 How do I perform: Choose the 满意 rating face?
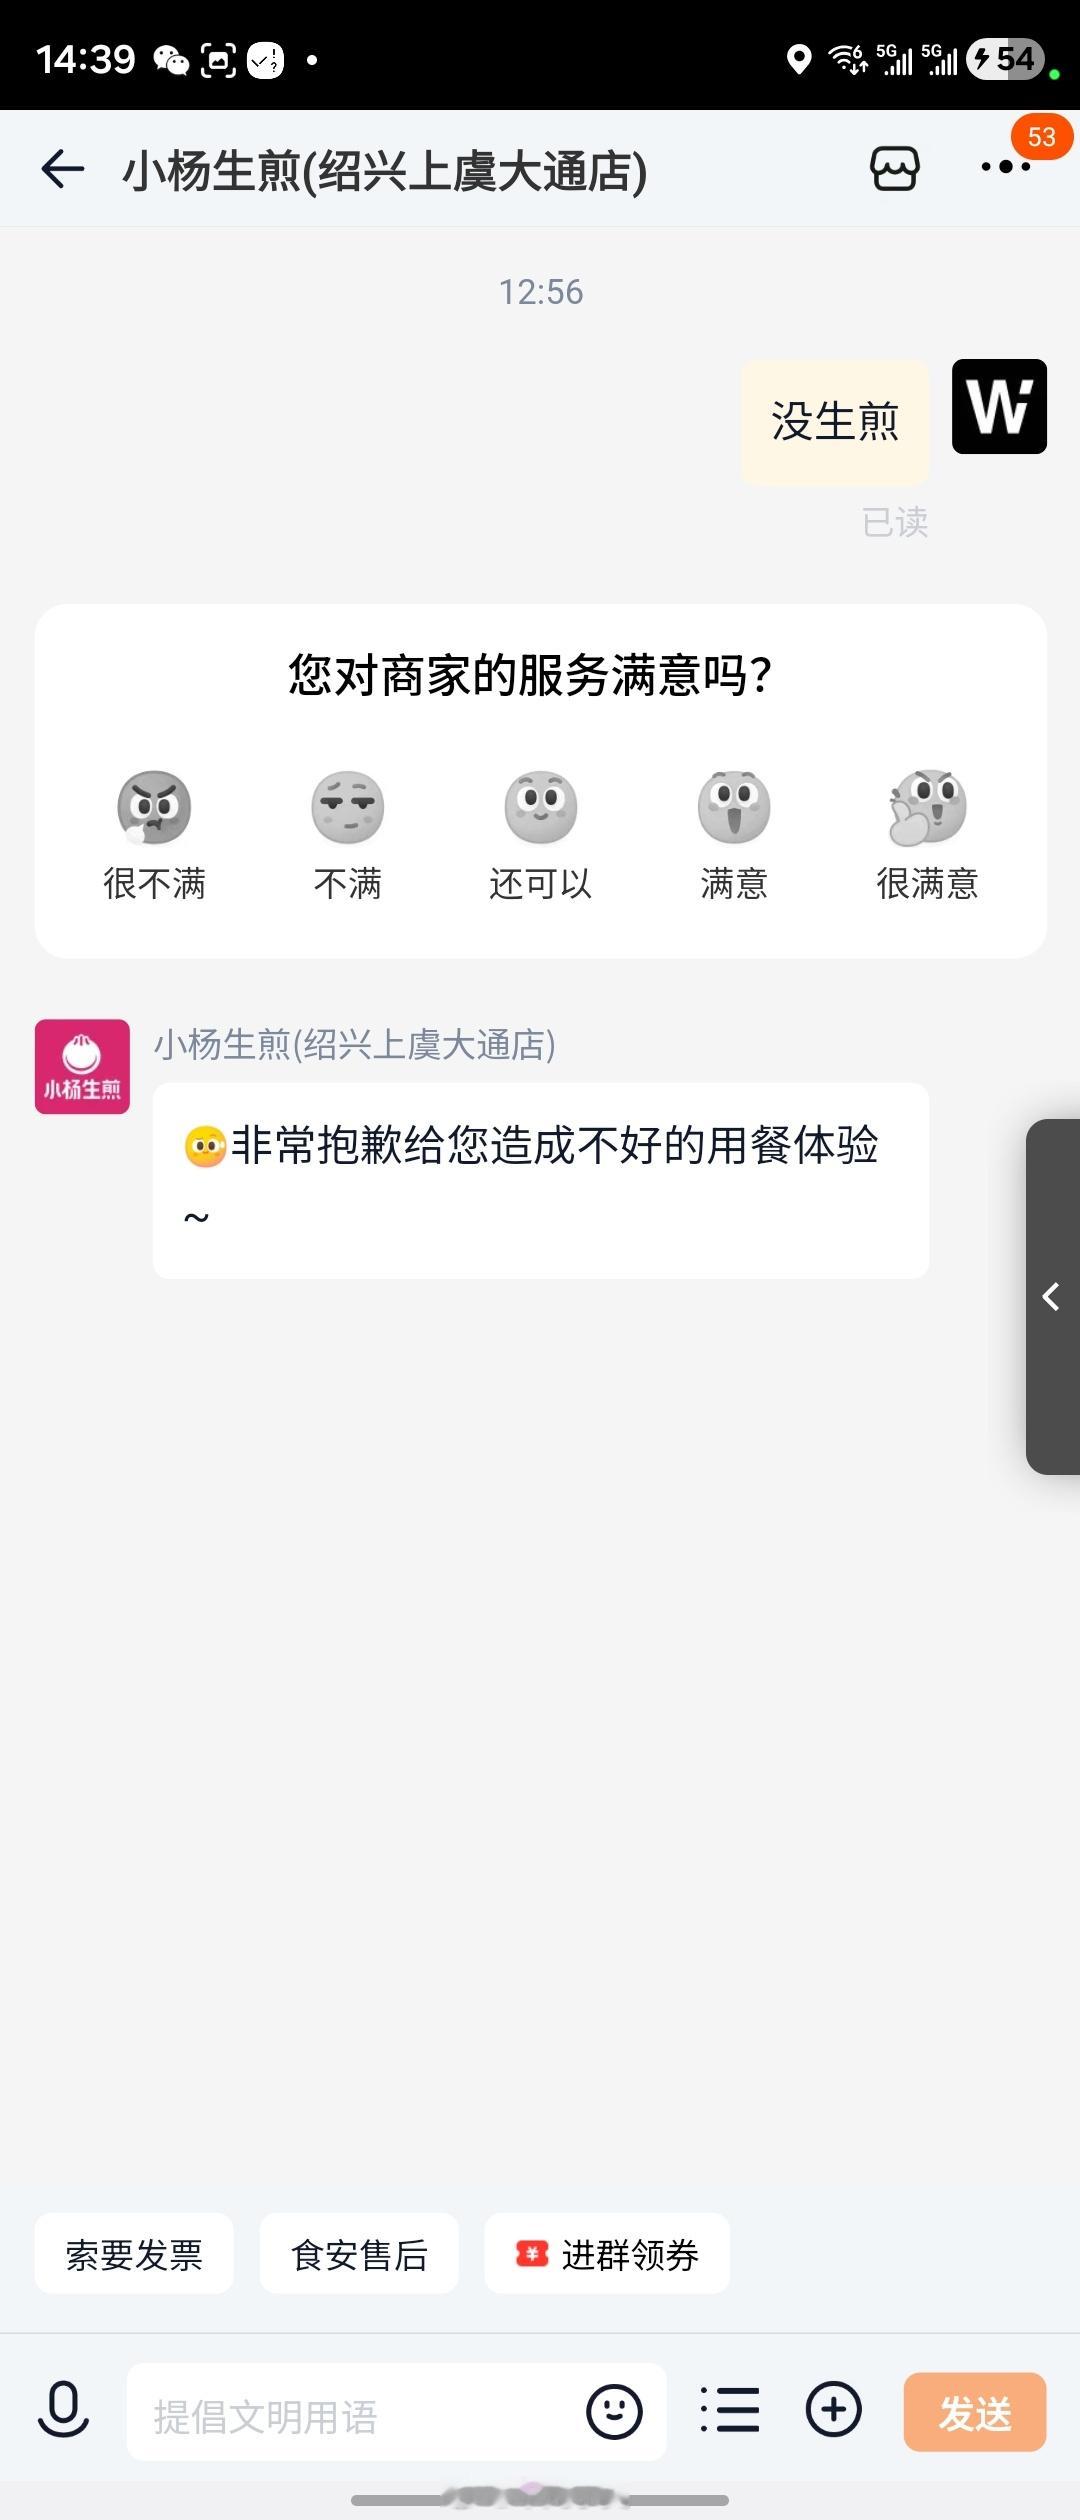point(734,807)
